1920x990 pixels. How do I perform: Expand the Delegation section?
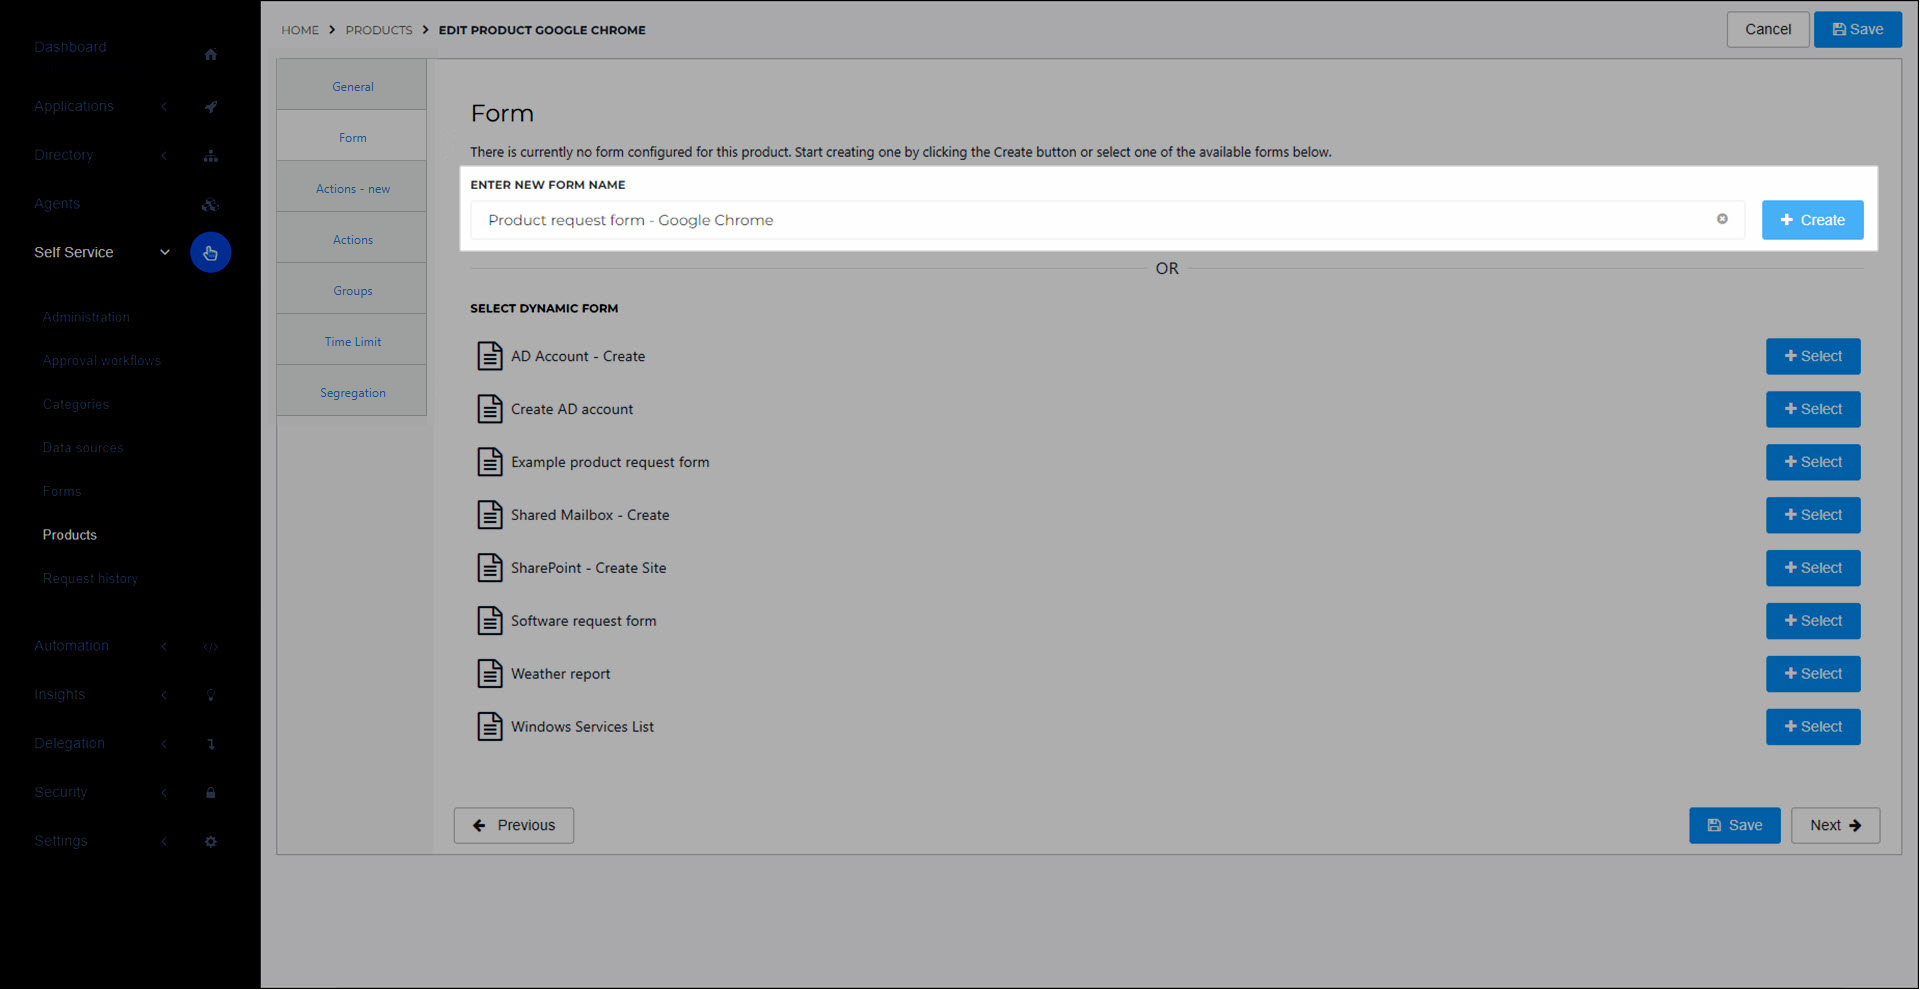(x=164, y=743)
